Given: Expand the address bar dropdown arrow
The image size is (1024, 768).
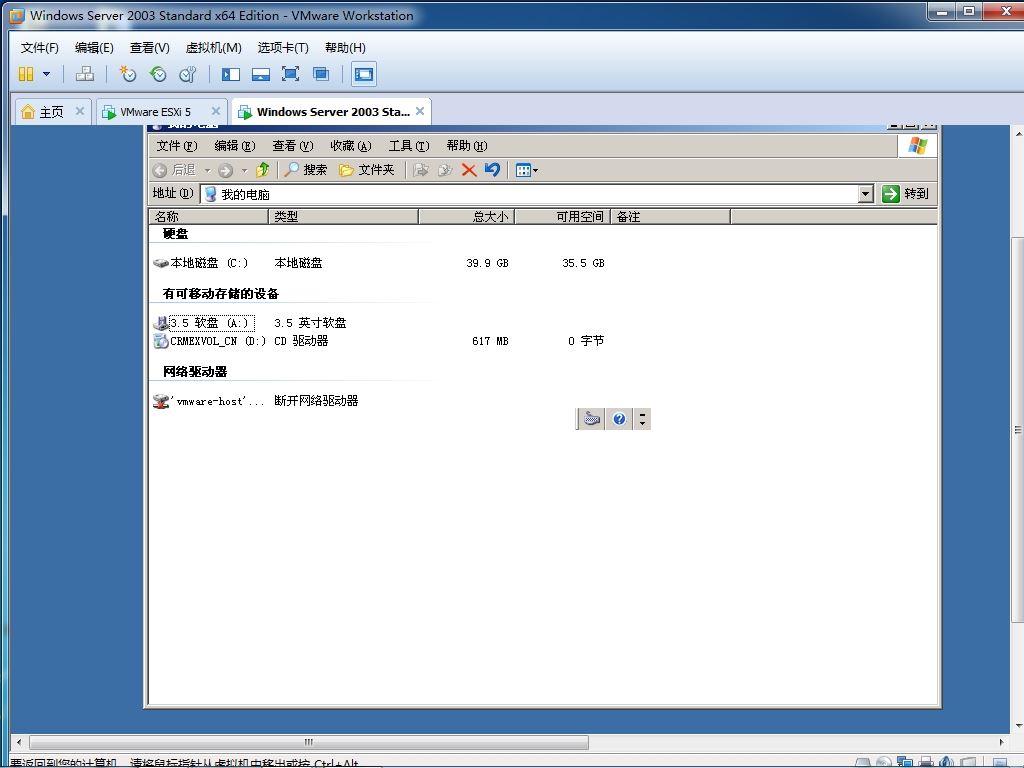Looking at the screenshot, I should (x=865, y=194).
